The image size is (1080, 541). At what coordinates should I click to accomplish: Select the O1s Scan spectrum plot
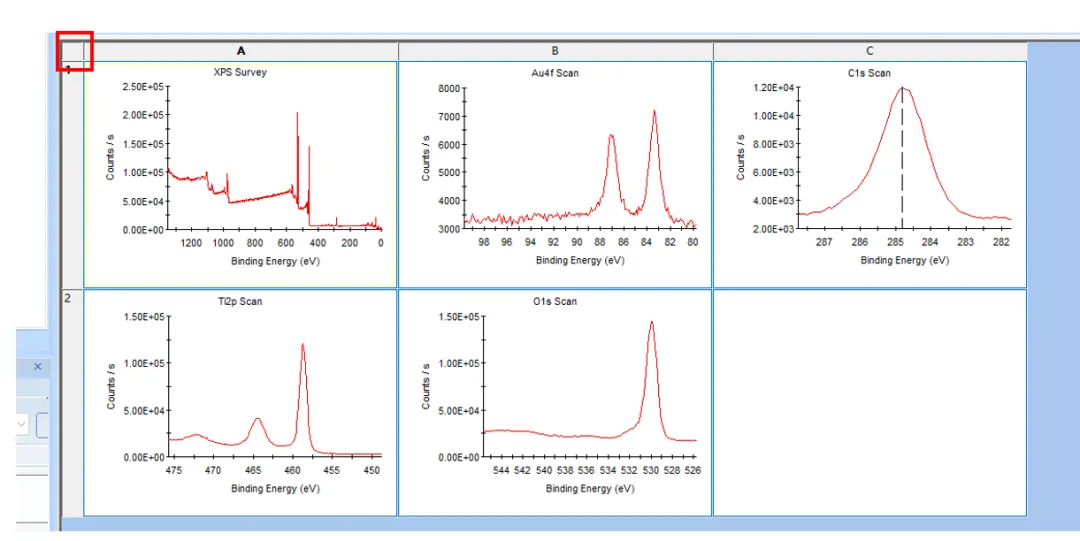pos(555,402)
